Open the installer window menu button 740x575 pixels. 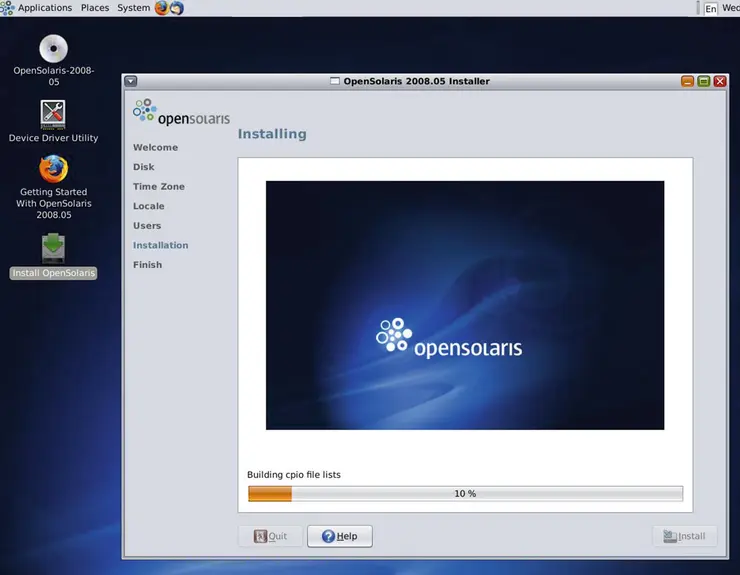(x=131, y=81)
